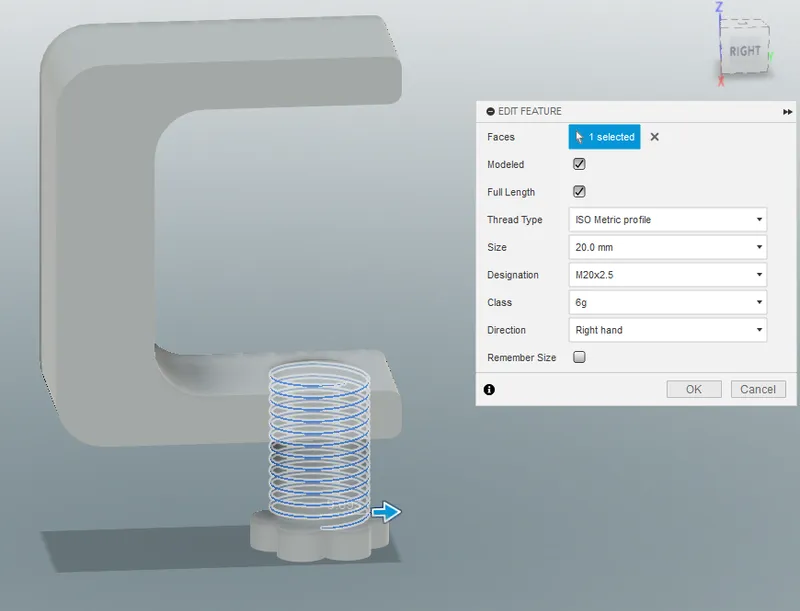800x611 pixels.
Task: Expand dialog using double-arrow icon
Action: point(787,112)
